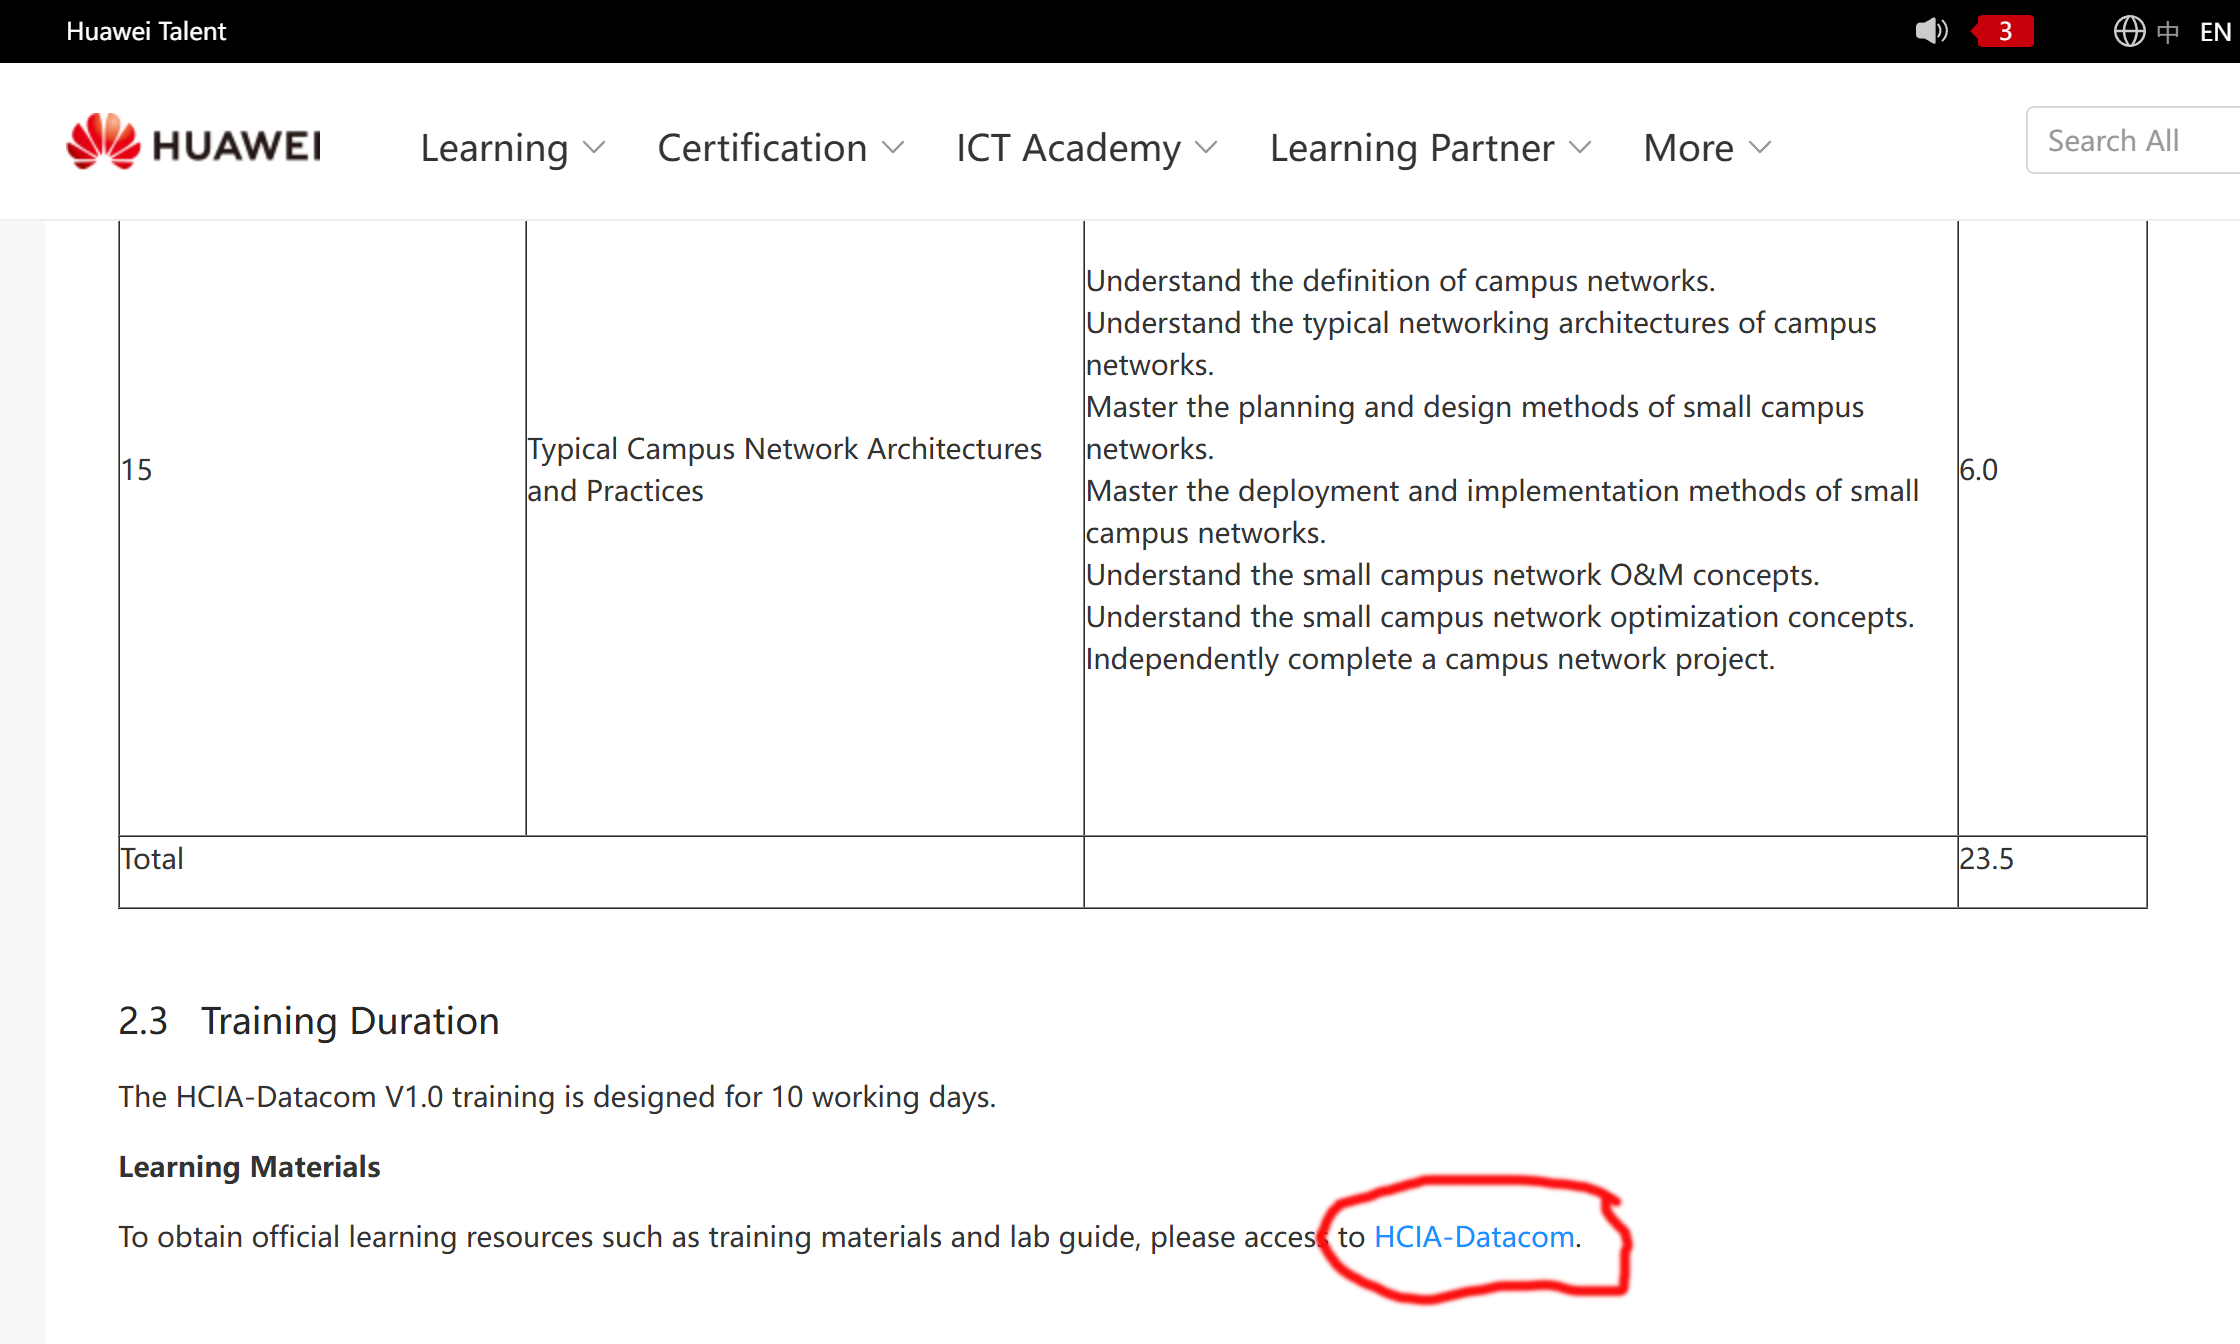Open the red notification badge showing 3
Image resolution: width=2240 pixels, height=1344 pixels.
click(x=2004, y=31)
